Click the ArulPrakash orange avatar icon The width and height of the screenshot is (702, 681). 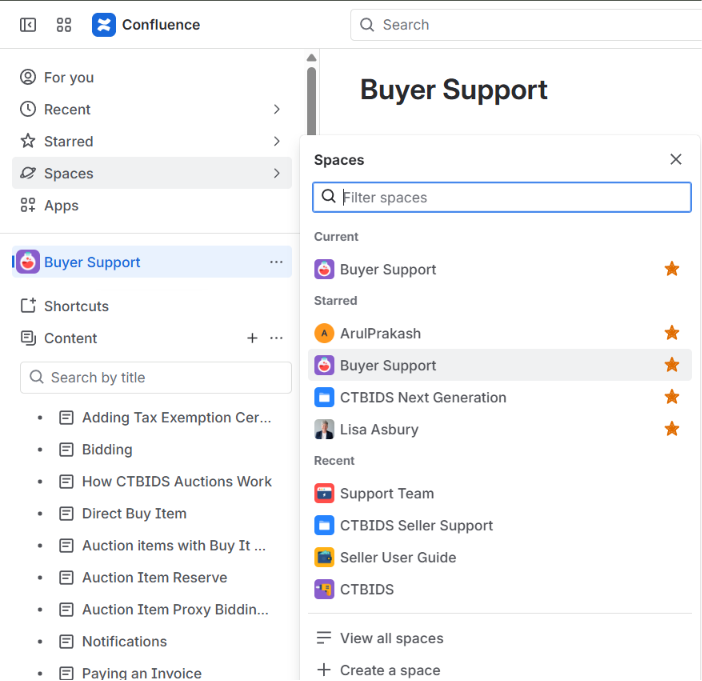324,334
